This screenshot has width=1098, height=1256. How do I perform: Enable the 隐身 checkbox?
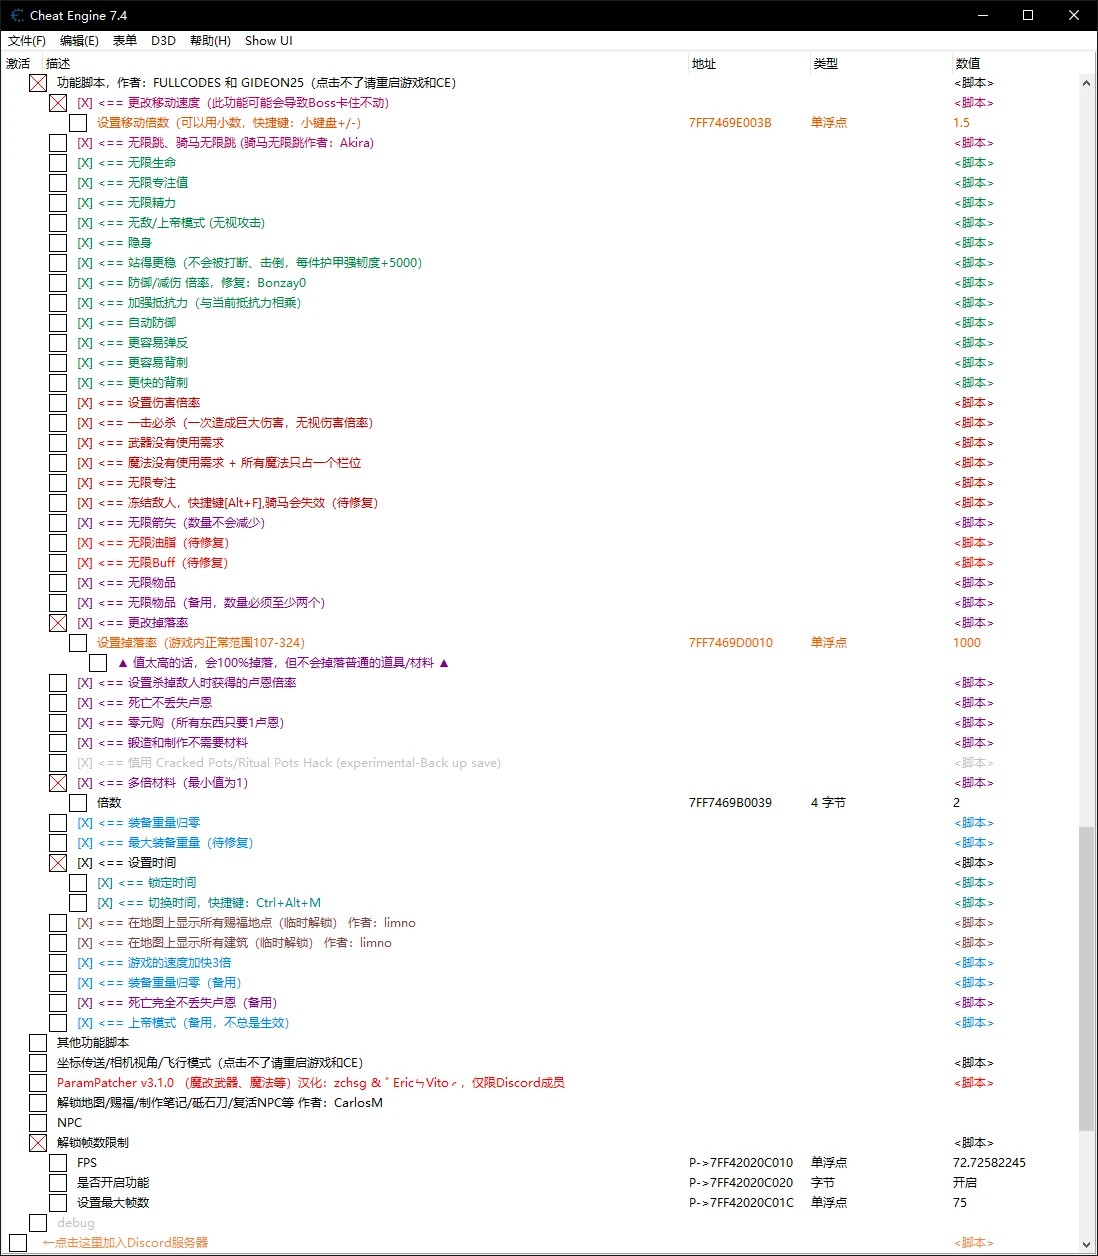(58, 243)
